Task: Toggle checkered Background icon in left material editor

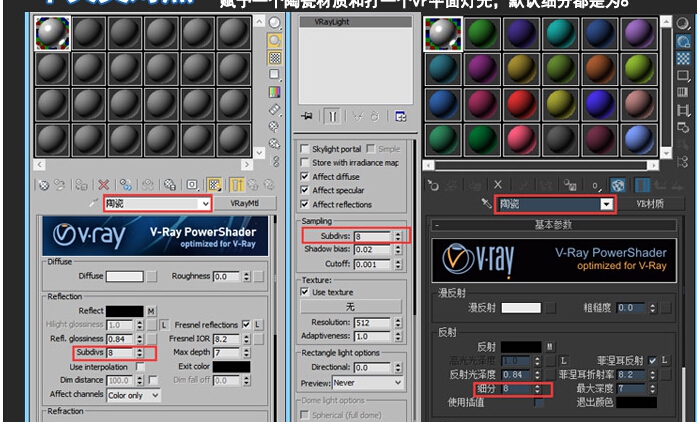Action: (275, 58)
